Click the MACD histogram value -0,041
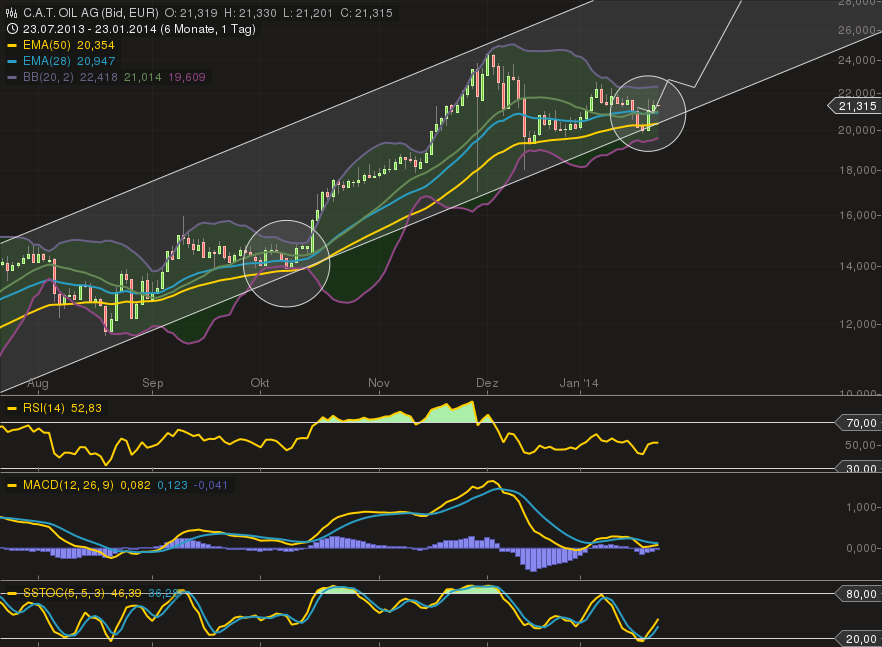This screenshot has width=882, height=647. (210, 485)
